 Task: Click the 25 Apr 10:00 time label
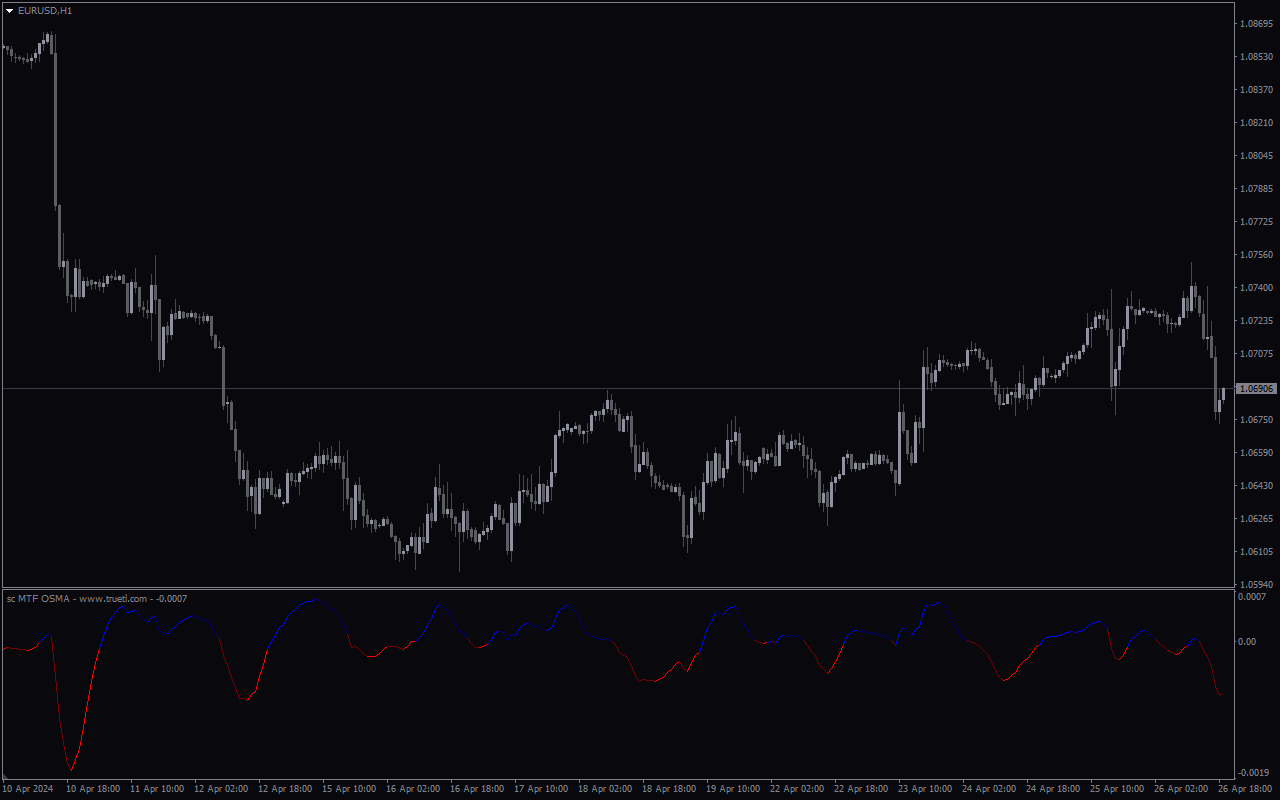pos(1117,789)
